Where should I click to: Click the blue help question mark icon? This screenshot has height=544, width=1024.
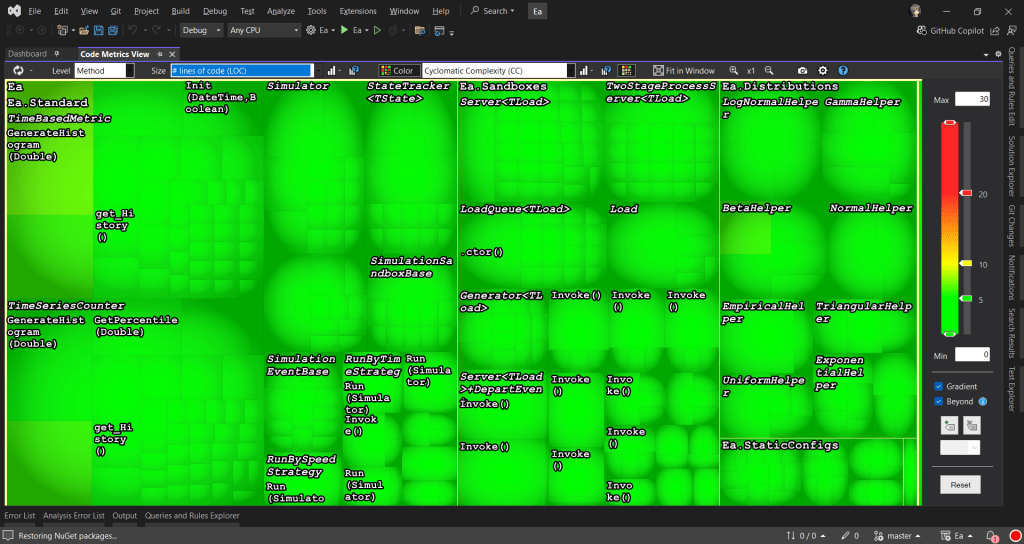(x=843, y=71)
